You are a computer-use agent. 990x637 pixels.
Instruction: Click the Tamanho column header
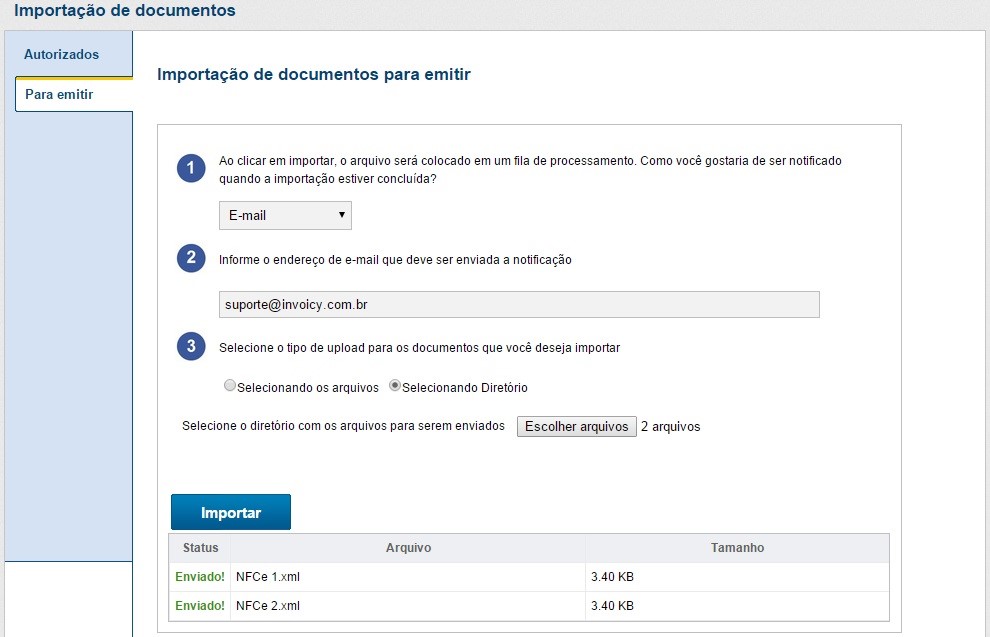[x=737, y=548]
